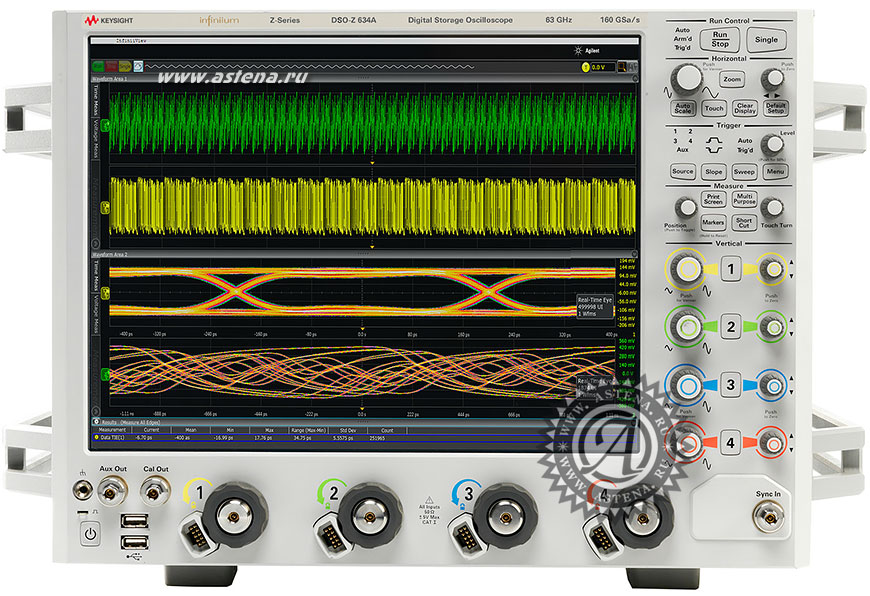870x596 pixels.
Task: Click the Mean column header in results
Action: [x=191, y=430]
